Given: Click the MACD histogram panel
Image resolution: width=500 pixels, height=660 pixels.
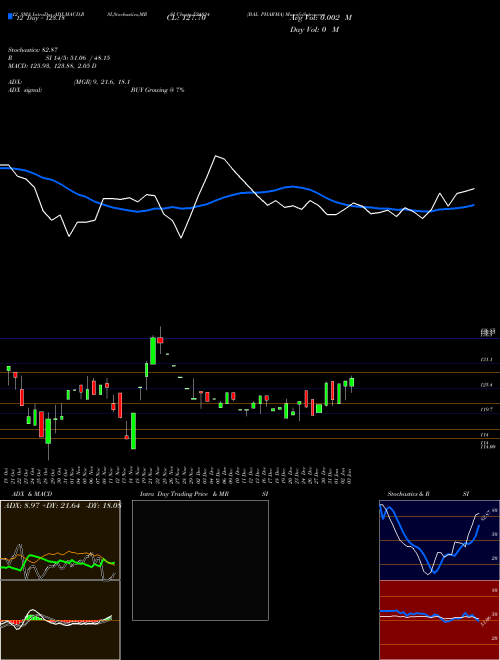Looking at the screenshot, I should (60, 620).
